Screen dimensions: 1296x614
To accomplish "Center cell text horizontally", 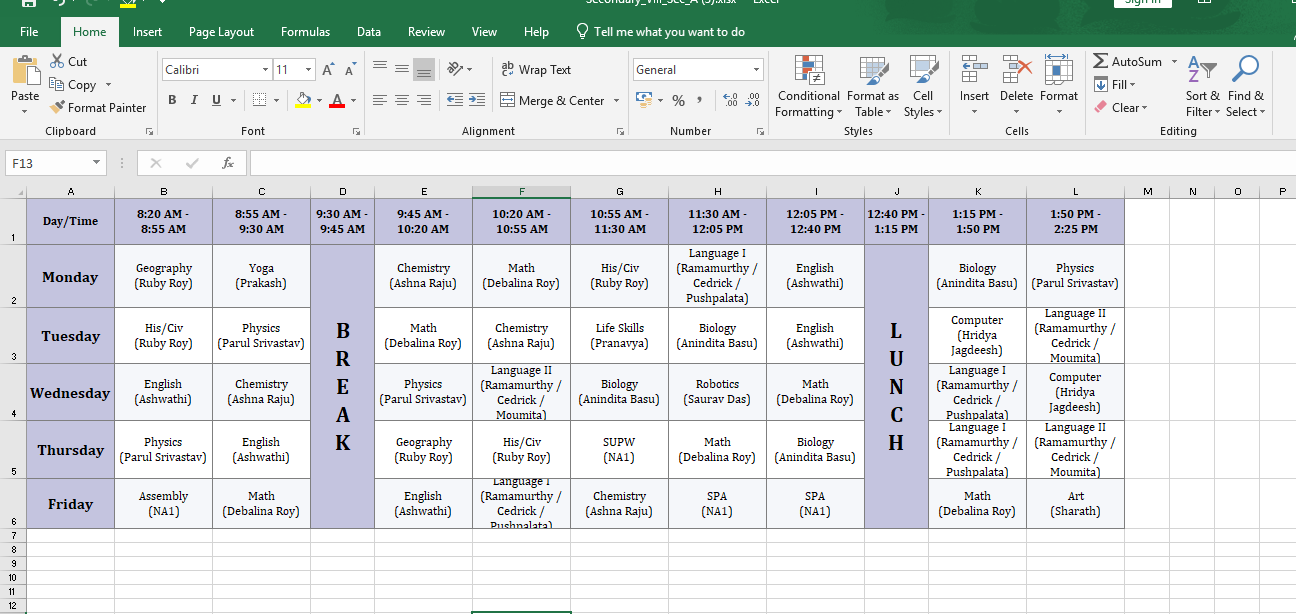I will [x=402, y=100].
